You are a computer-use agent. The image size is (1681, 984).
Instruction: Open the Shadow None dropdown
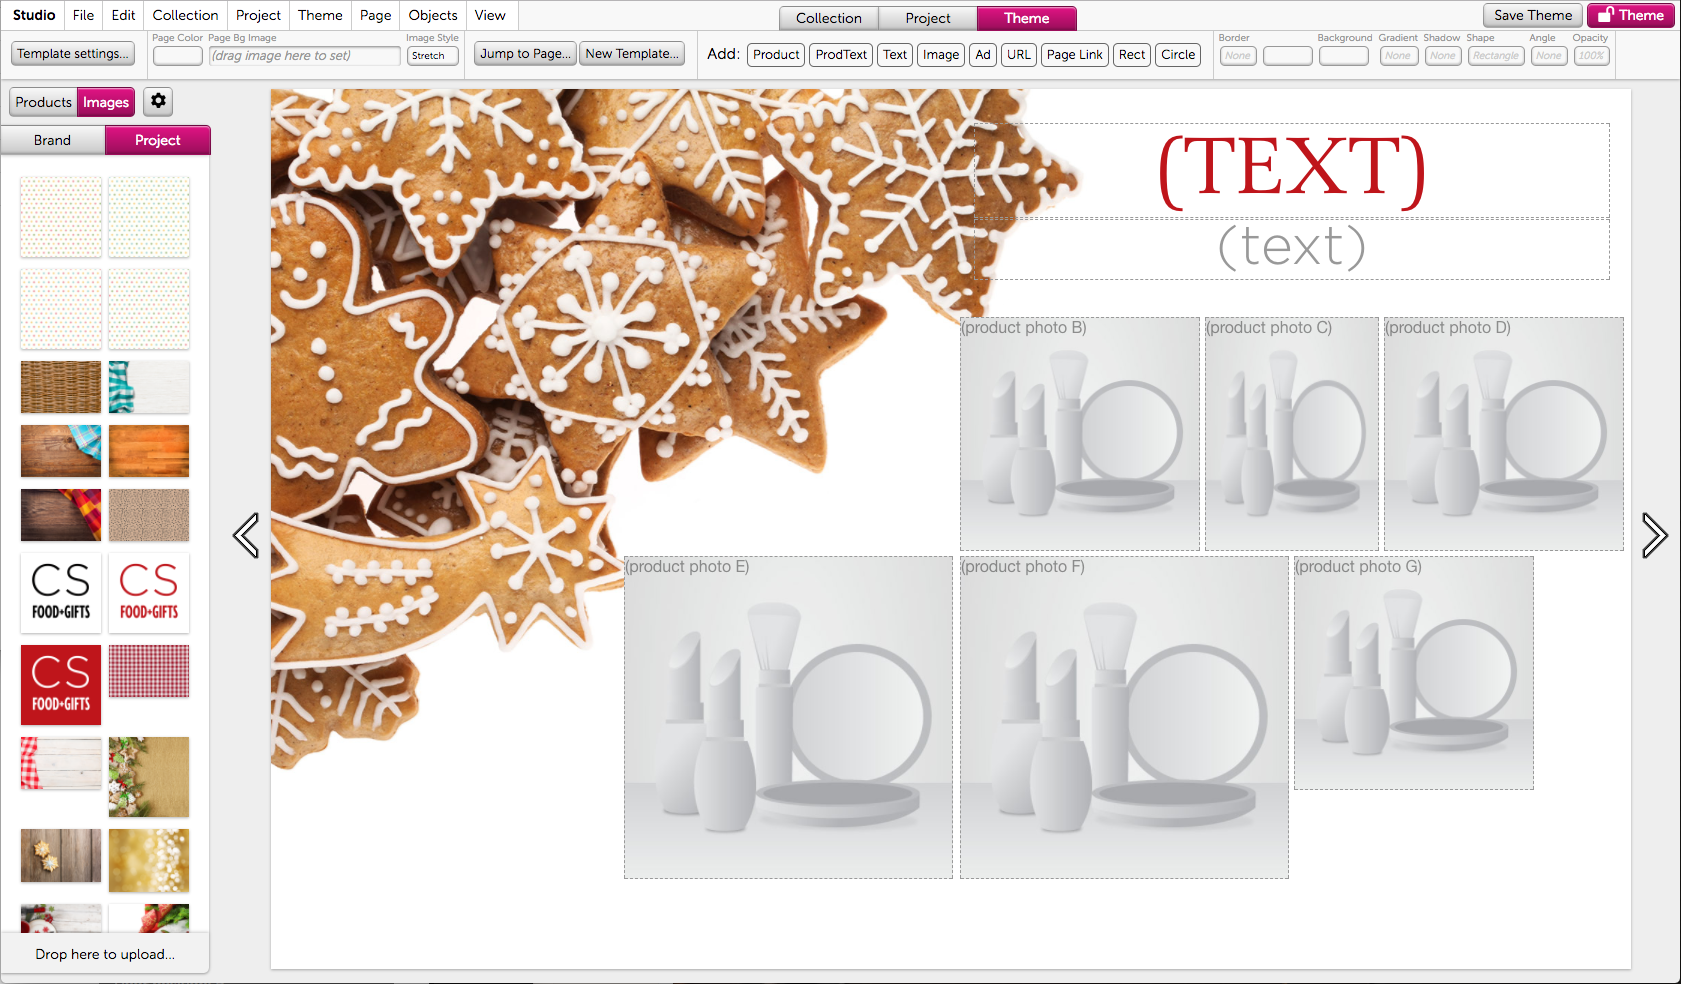click(x=1443, y=56)
